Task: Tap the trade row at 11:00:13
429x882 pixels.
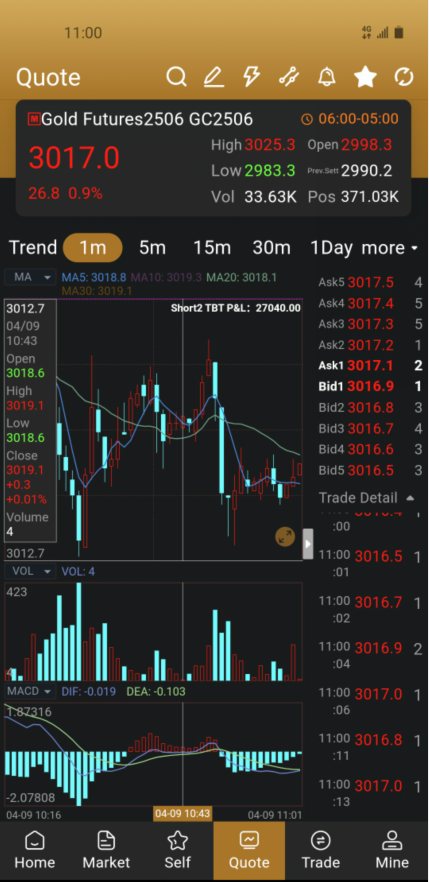Action: tap(371, 791)
